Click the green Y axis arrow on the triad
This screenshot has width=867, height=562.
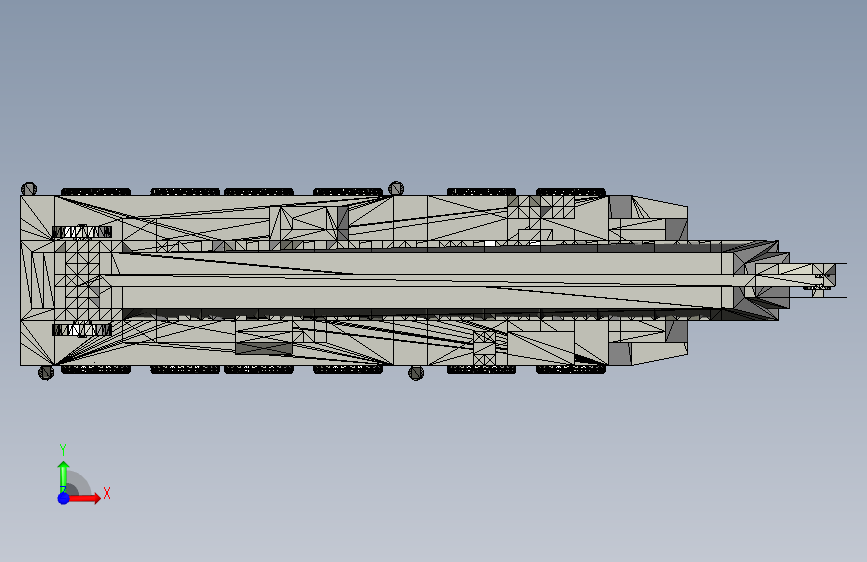[x=64, y=477]
